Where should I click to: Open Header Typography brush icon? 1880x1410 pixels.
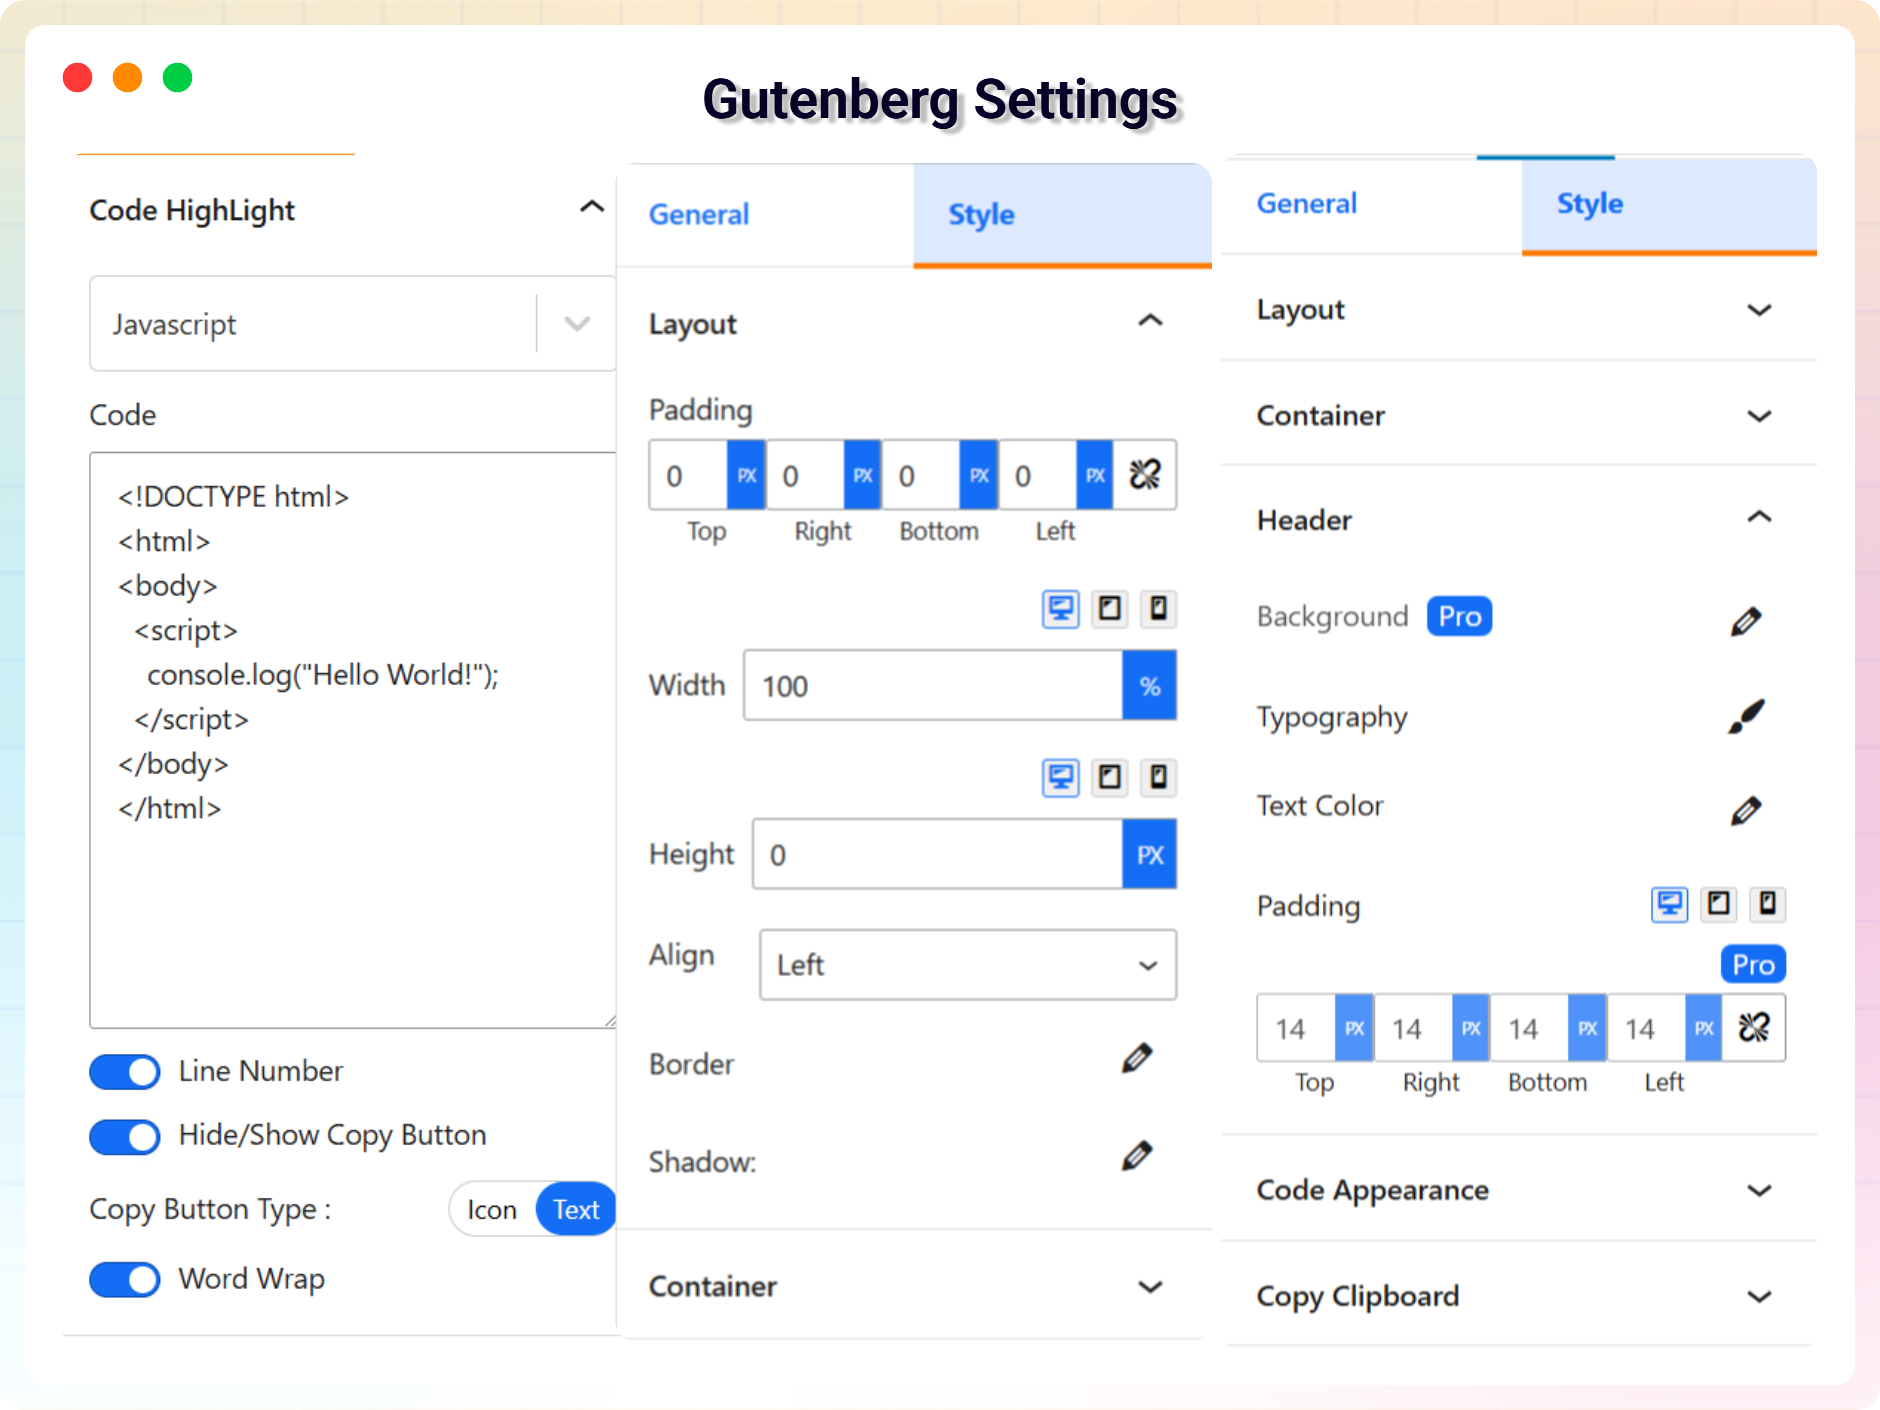1746,717
